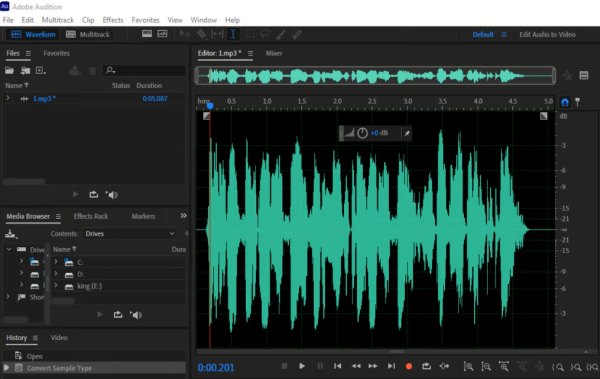Expand the 1.mp3 file entry
The width and height of the screenshot is (600, 379).
pos(8,98)
